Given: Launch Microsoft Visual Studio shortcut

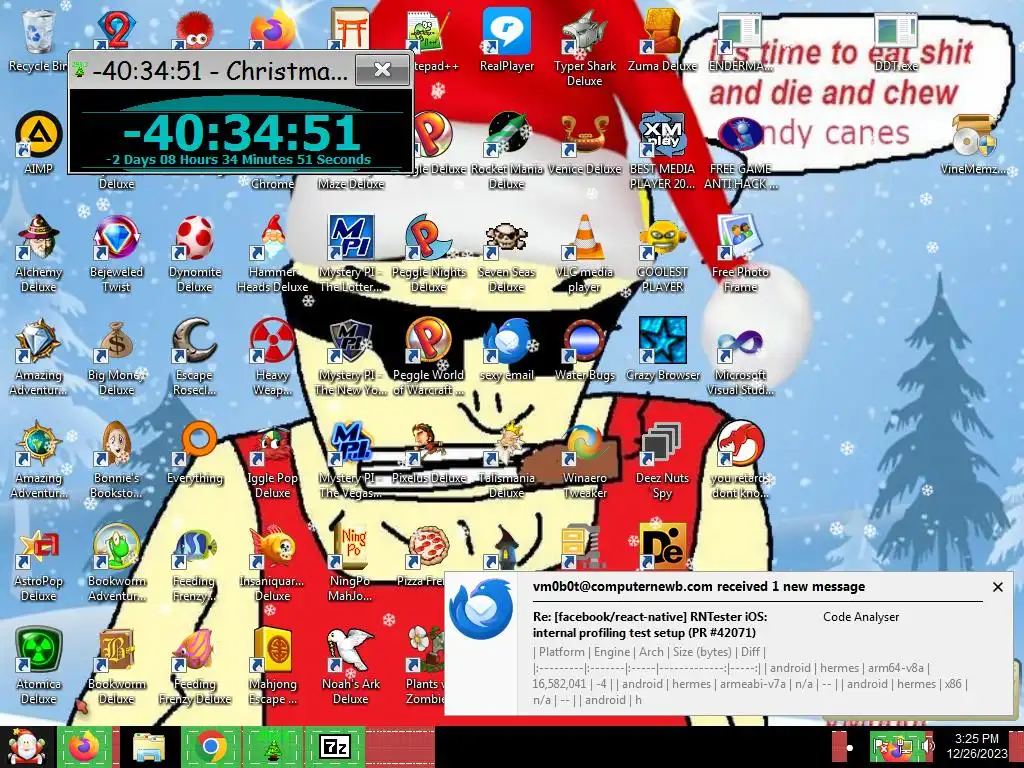Looking at the screenshot, I should click(740, 341).
